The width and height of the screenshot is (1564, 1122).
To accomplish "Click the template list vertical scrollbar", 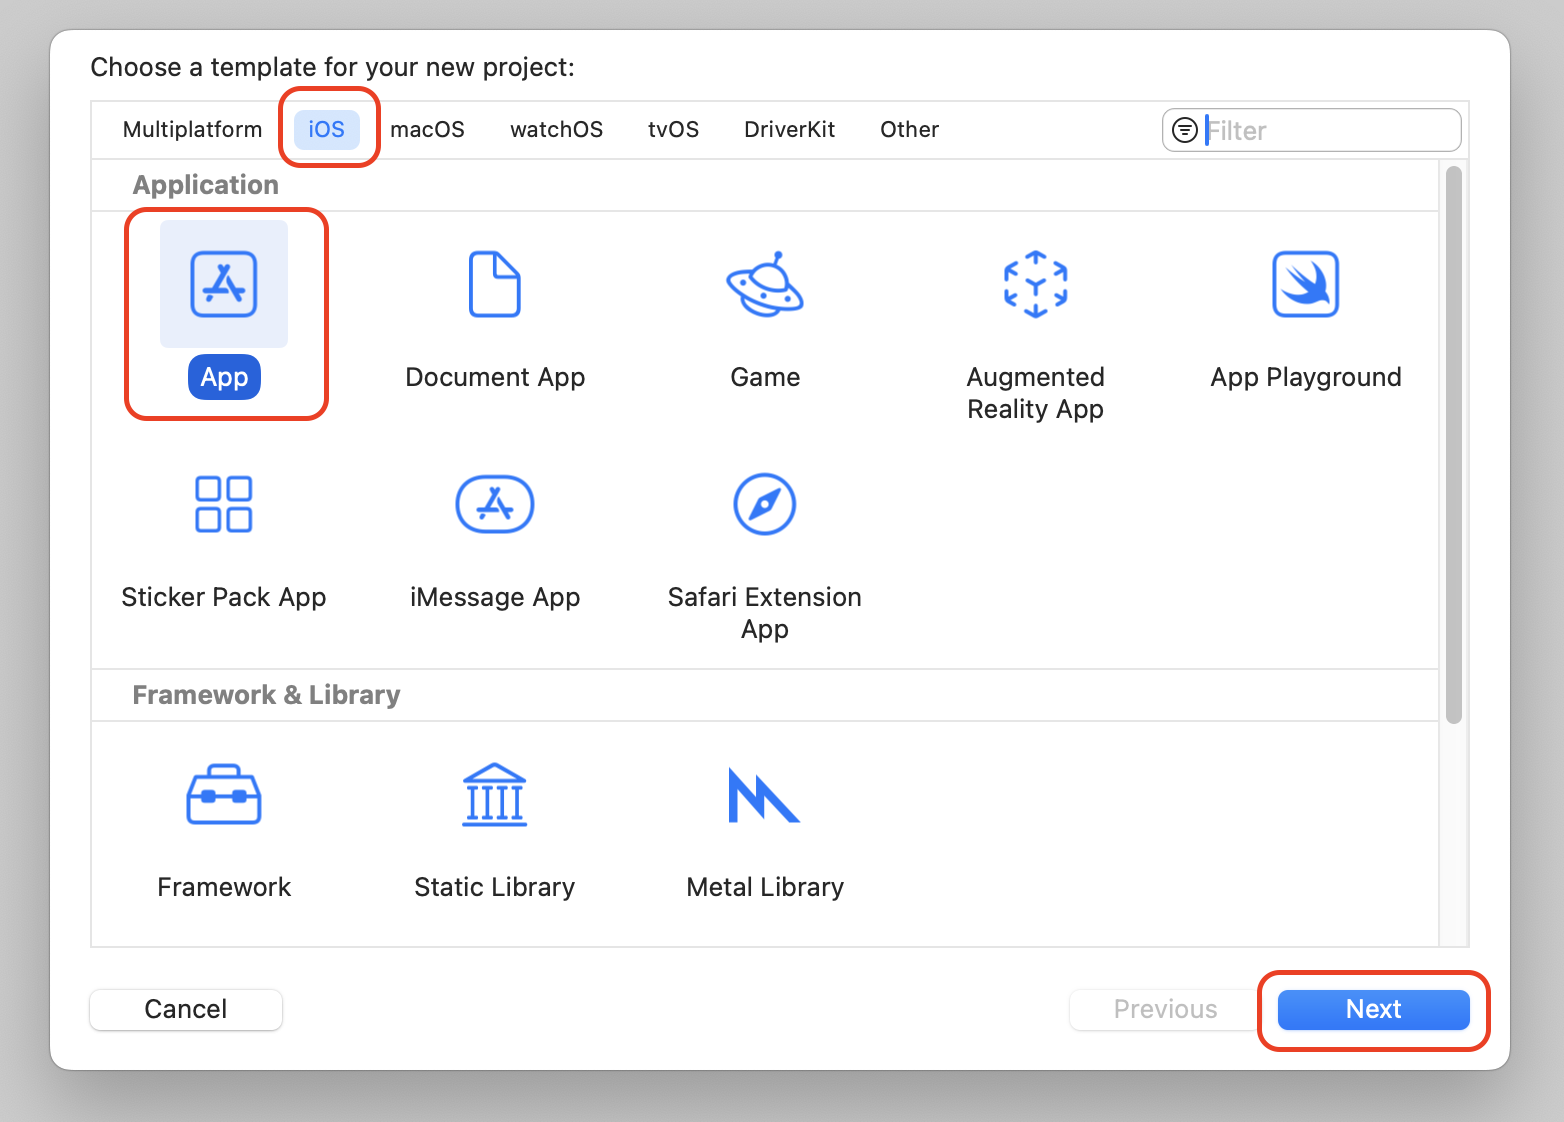I will click(x=1454, y=444).
